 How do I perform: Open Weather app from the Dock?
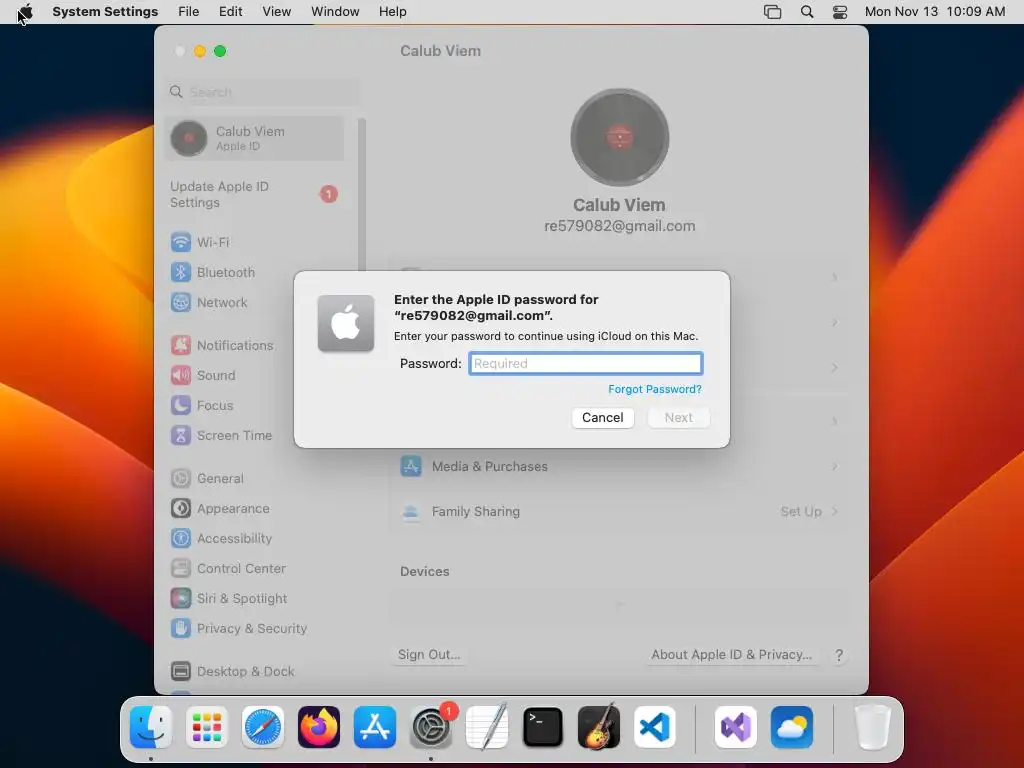(x=792, y=727)
